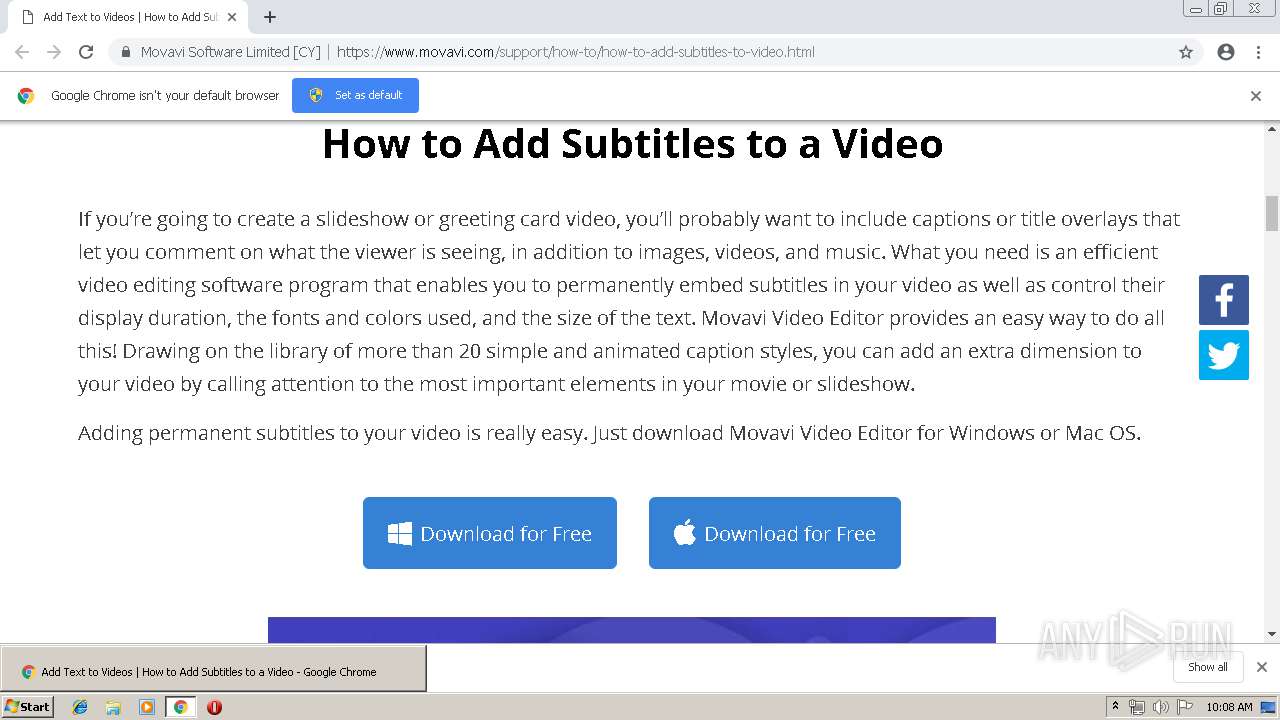Click the Chrome taskbar preview window title

pos(209,672)
